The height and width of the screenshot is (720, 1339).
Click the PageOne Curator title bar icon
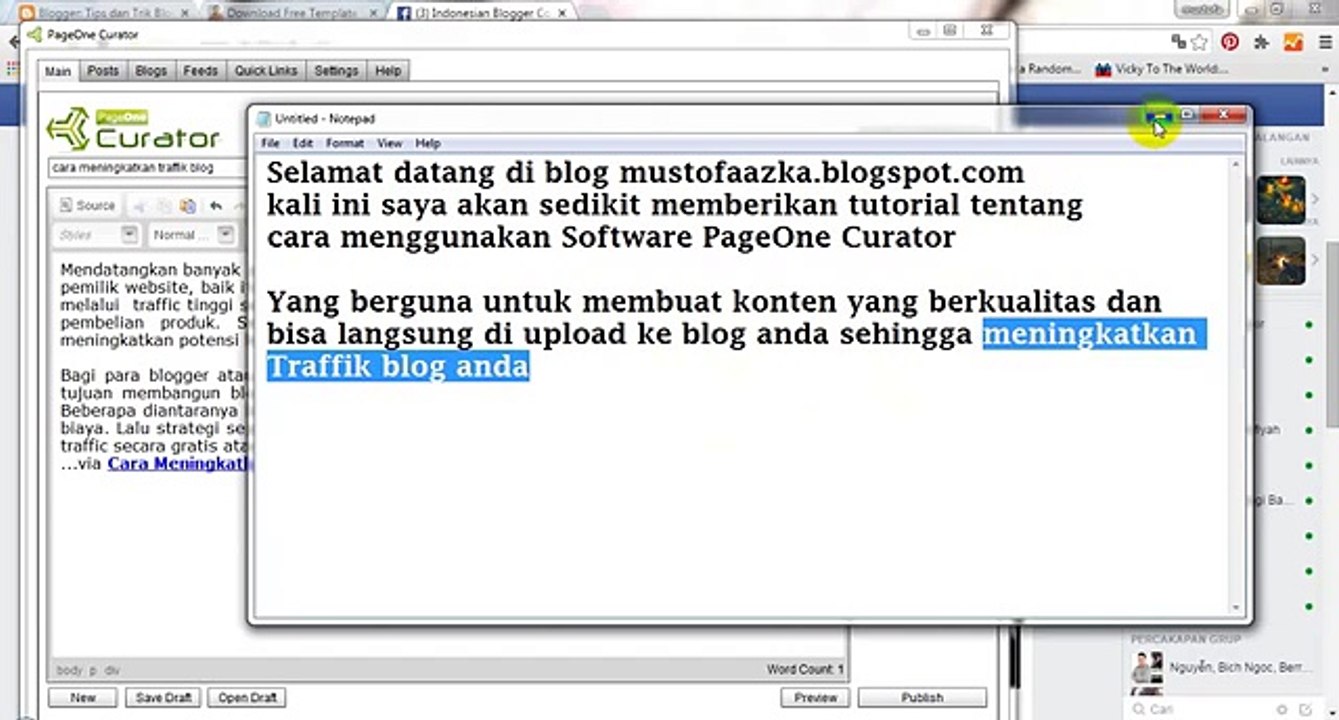tap(35, 35)
